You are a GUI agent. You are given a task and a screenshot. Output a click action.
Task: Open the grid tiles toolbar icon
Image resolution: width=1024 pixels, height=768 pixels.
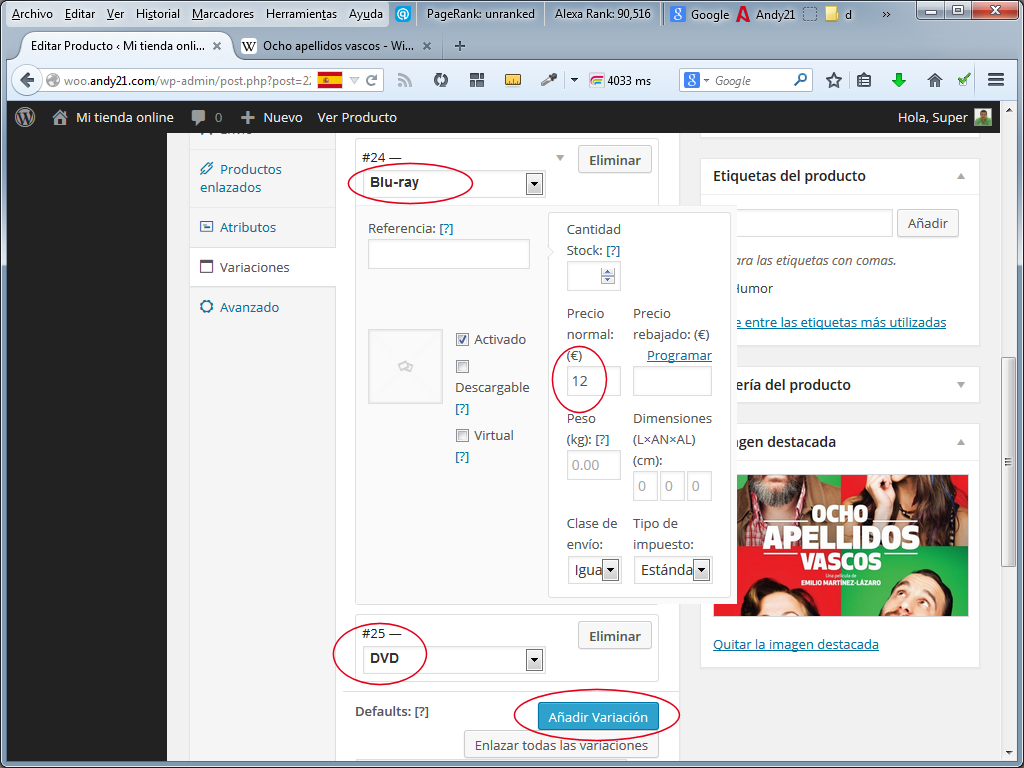tap(477, 80)
